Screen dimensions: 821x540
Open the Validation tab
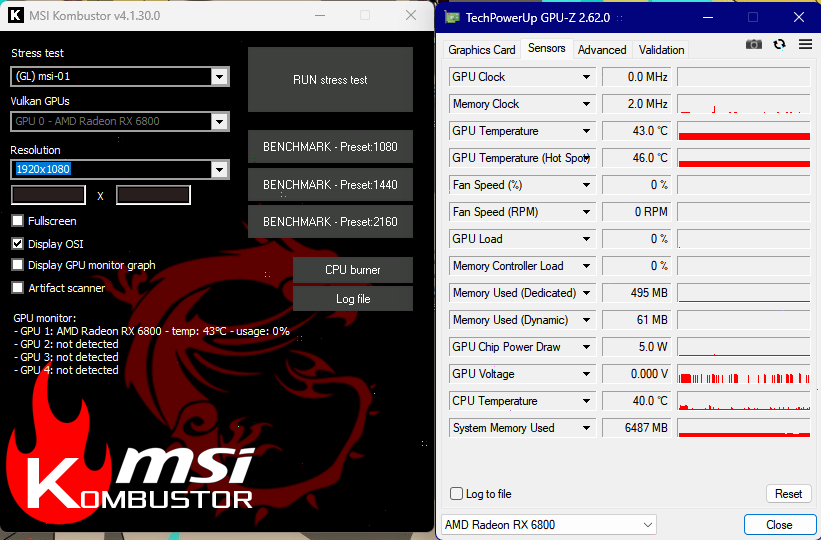pyautogui.click(x=661, y=50)
